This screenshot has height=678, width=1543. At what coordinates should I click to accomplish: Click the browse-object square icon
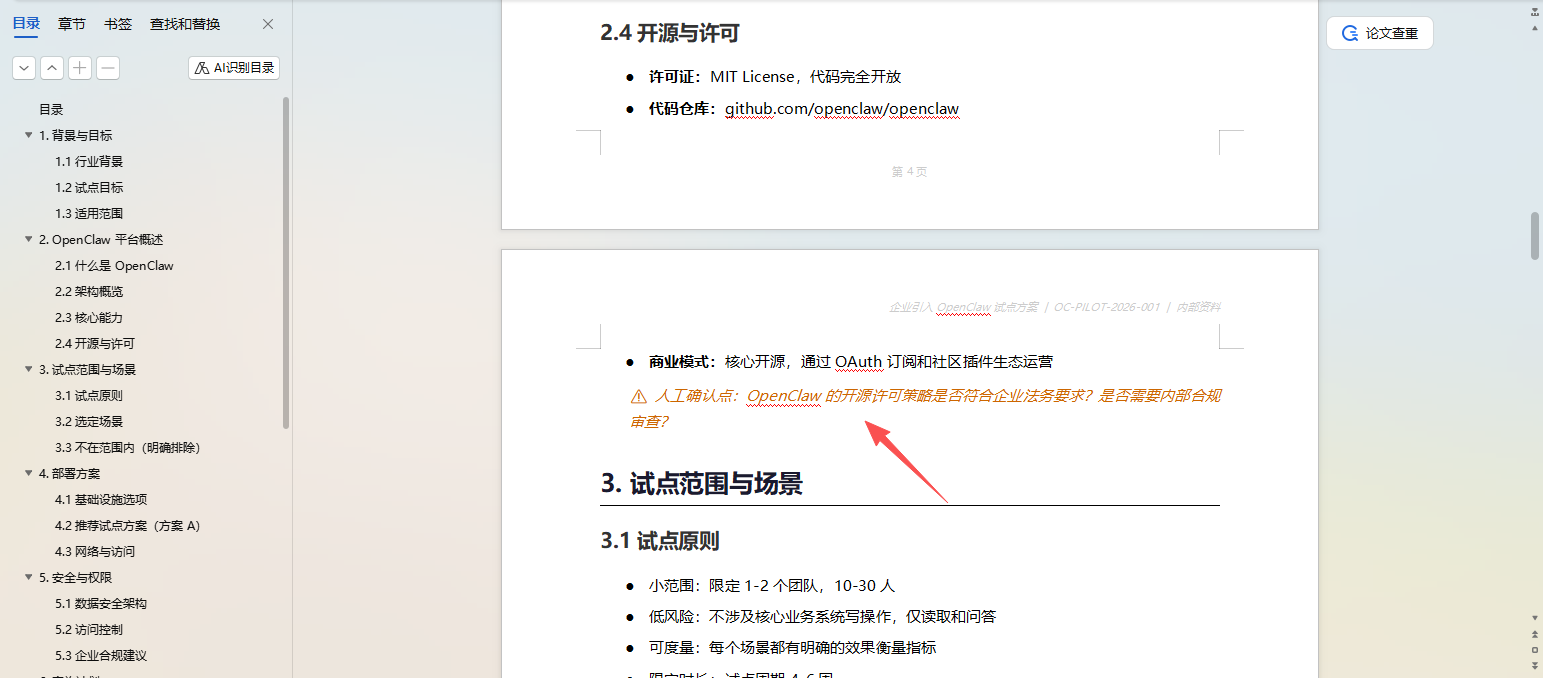pyautogui.click(x=1535, y=650)
